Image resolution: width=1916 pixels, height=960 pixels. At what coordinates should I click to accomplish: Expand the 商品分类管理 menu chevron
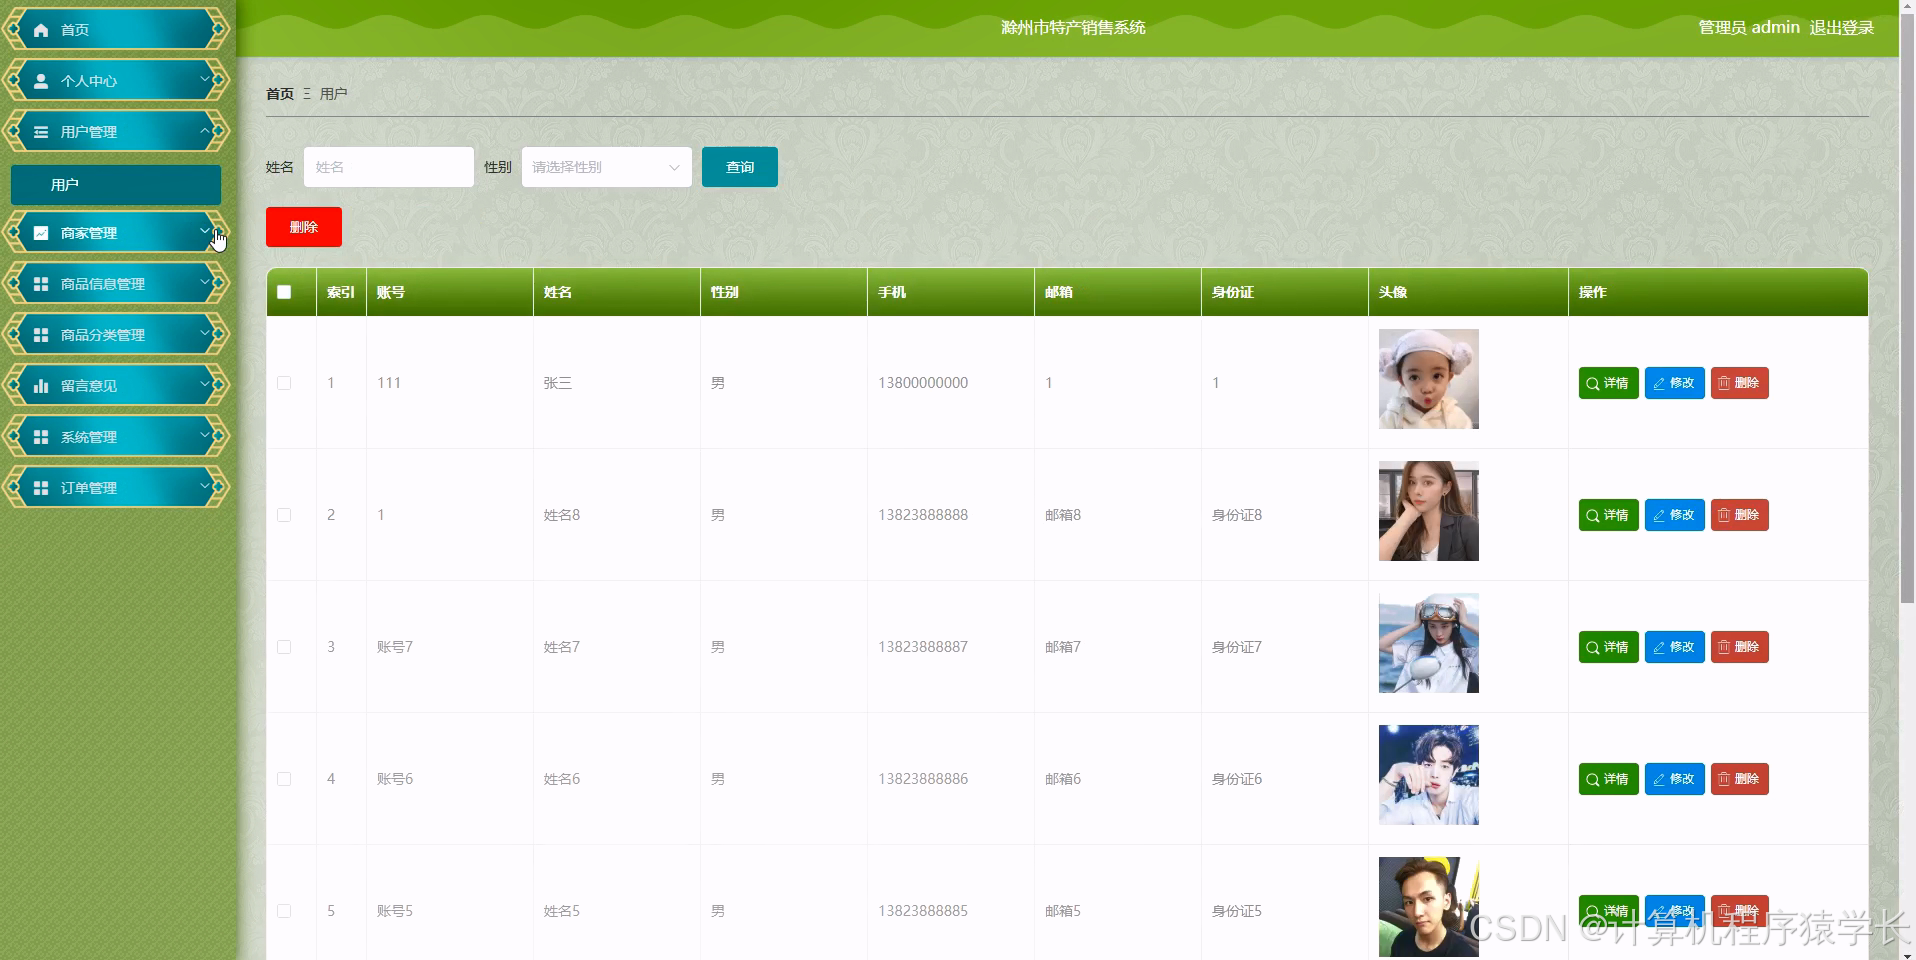[205, 333]
